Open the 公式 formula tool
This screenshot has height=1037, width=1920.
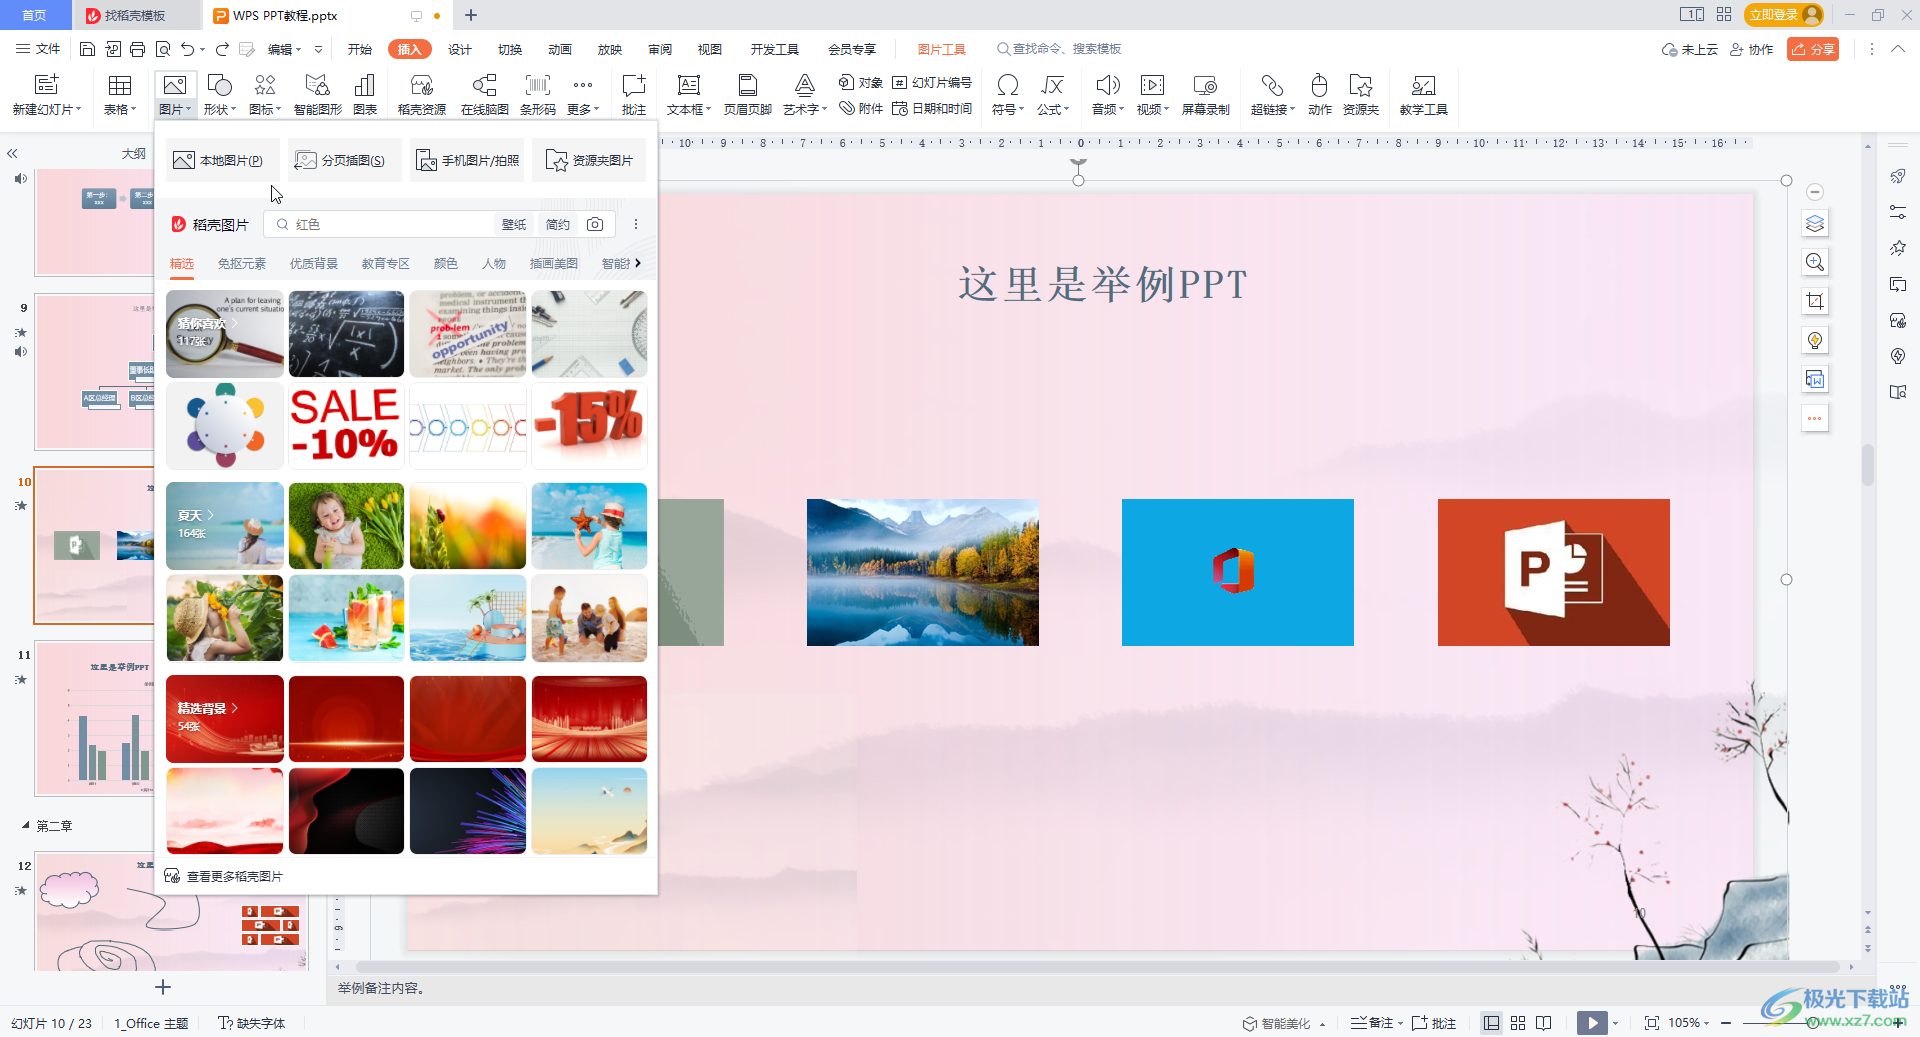coord(1053,95)
